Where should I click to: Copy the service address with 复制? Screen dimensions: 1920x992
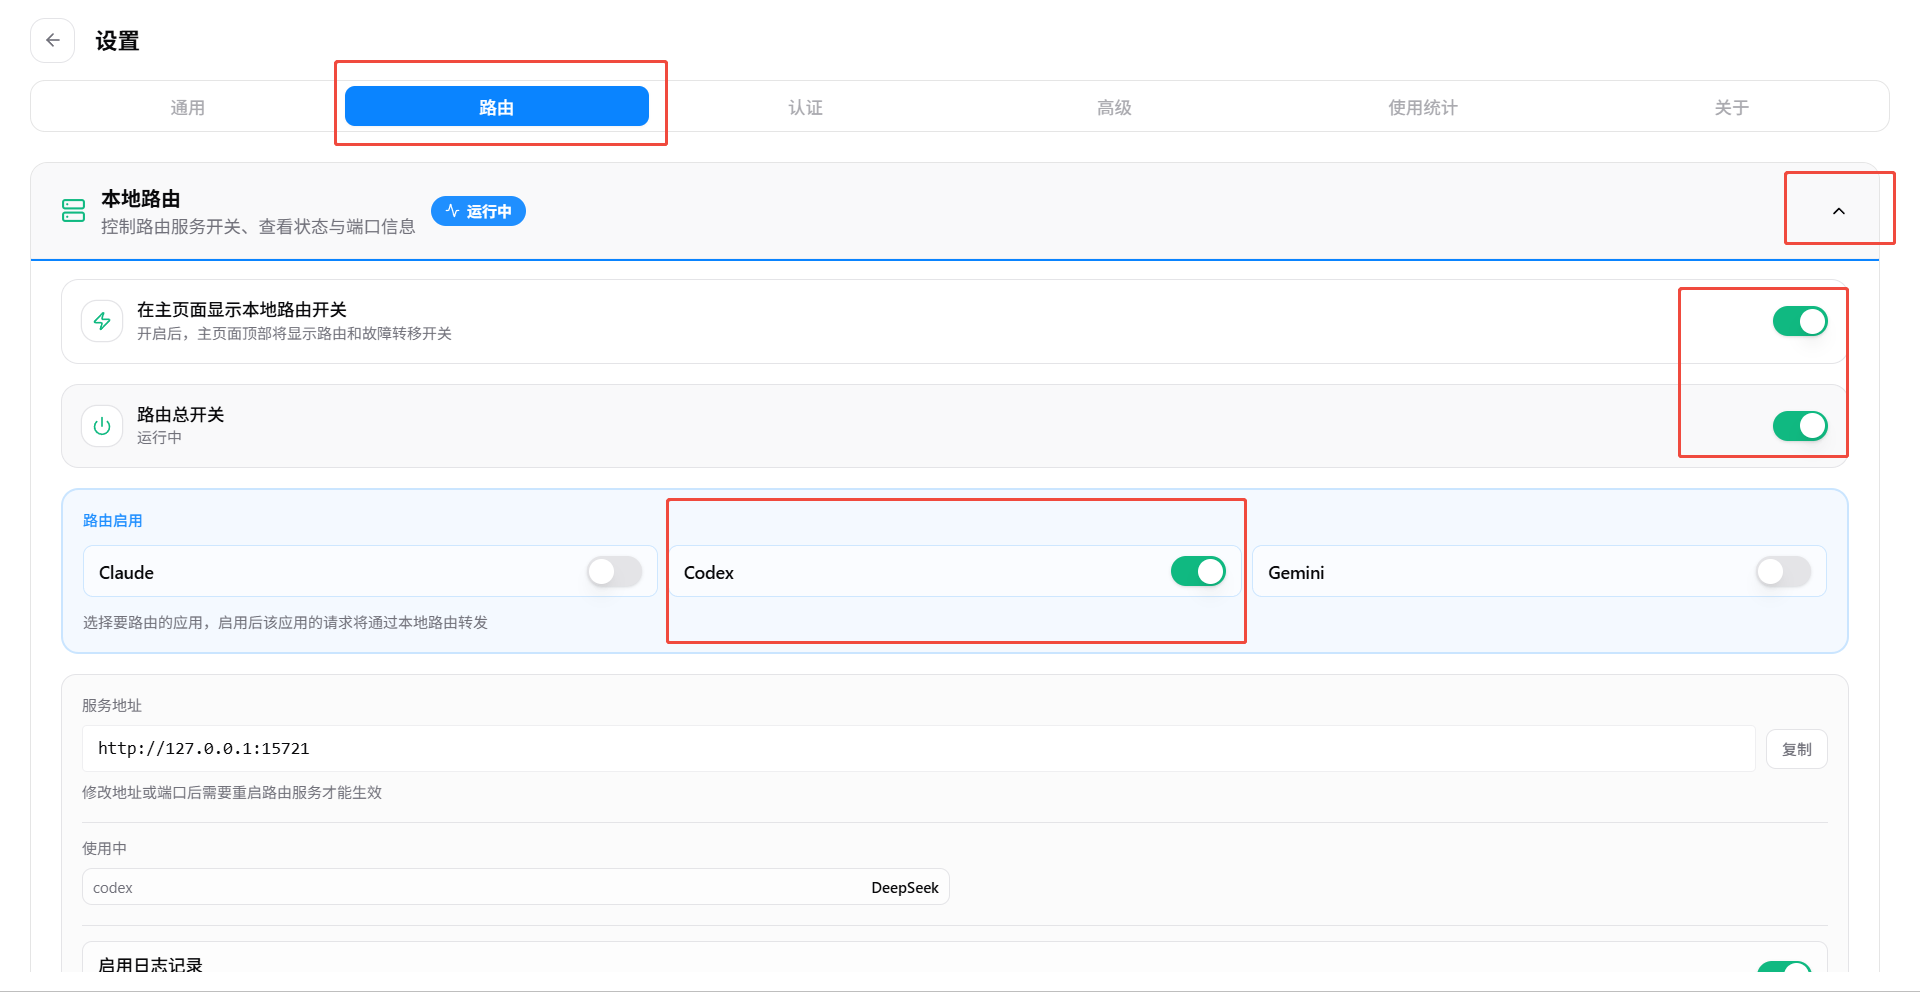tap(1797, 749)
